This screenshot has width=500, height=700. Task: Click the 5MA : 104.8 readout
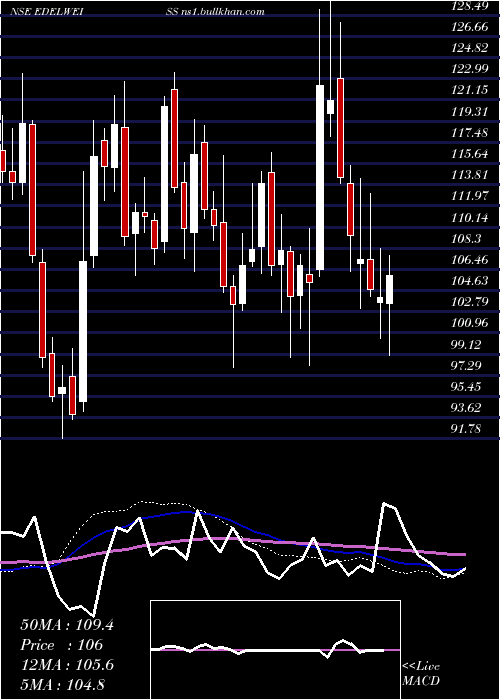coord(62,684)
